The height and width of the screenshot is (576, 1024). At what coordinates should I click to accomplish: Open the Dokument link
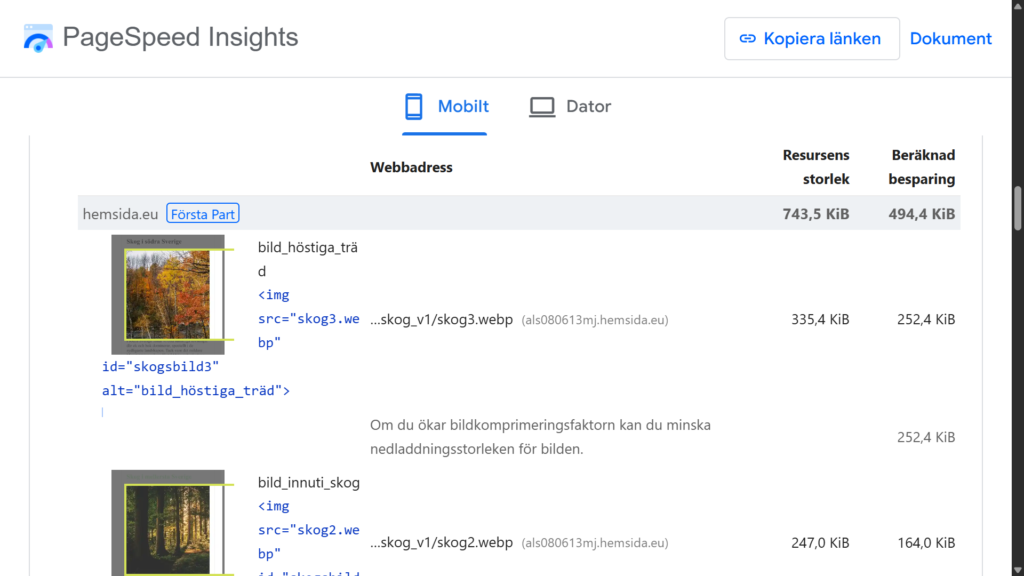950,39
